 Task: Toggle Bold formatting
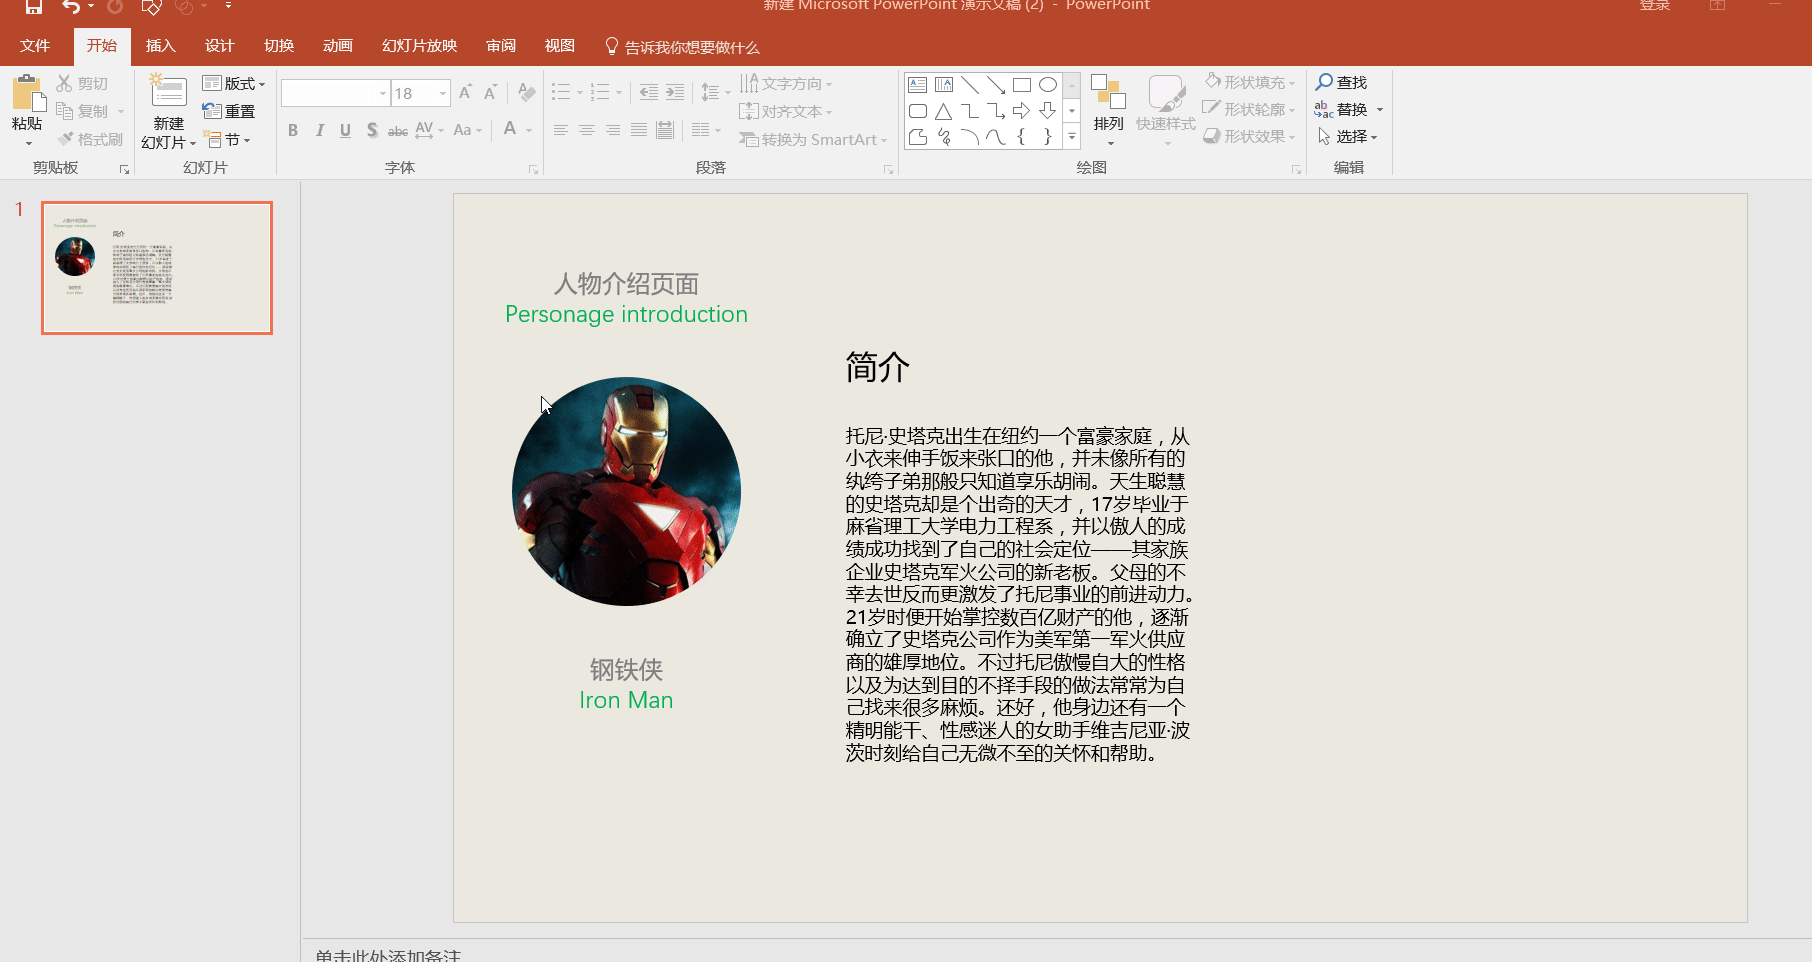coord(293,130)
